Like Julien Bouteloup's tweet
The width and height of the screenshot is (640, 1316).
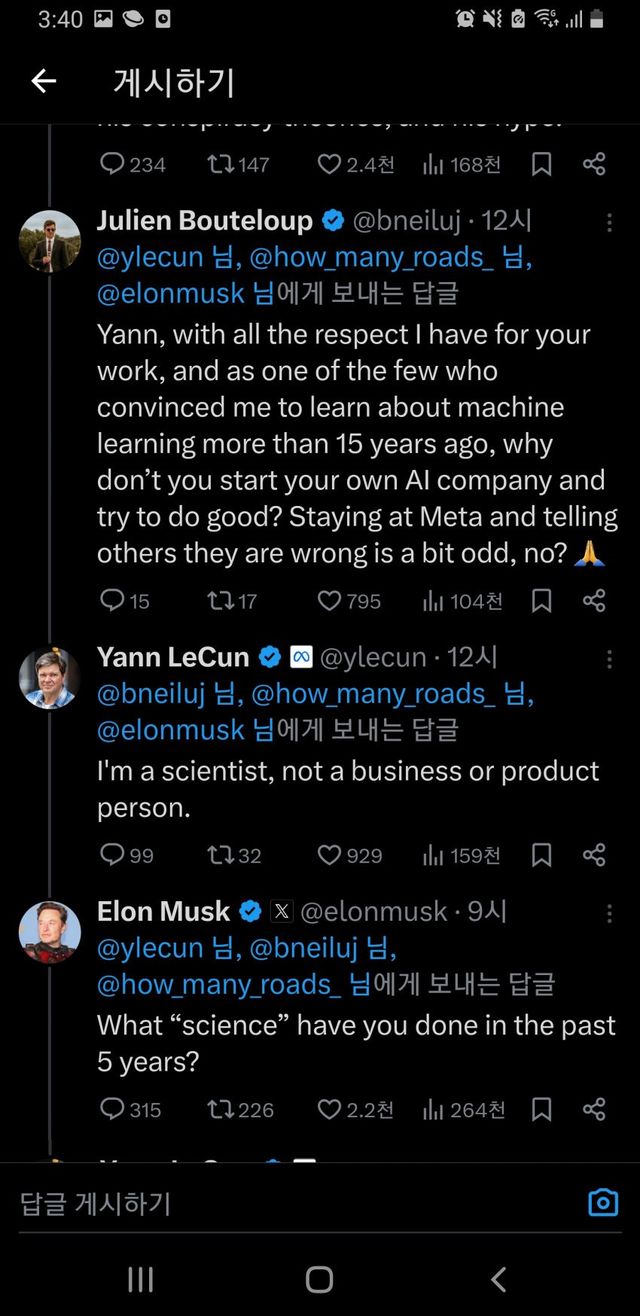[x=330, y=600]
